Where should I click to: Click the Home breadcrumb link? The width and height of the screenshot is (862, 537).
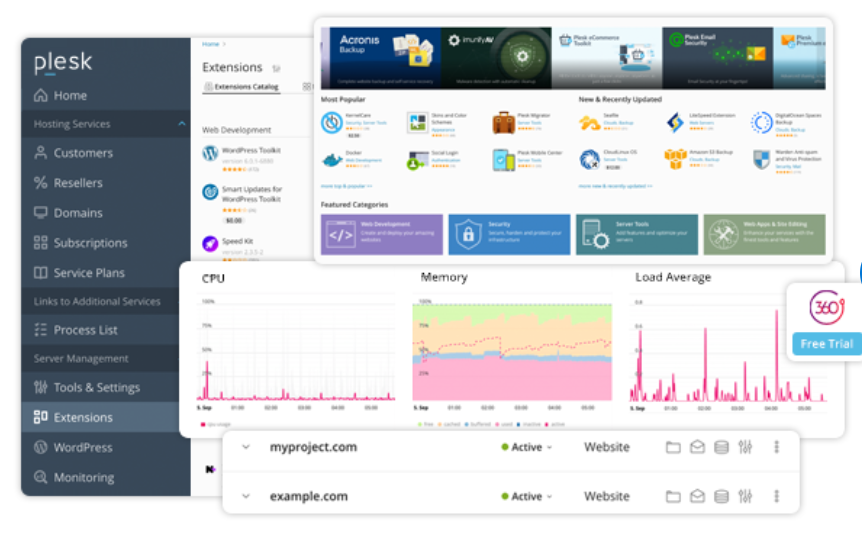pyautogui.click(x=210, y=44)
